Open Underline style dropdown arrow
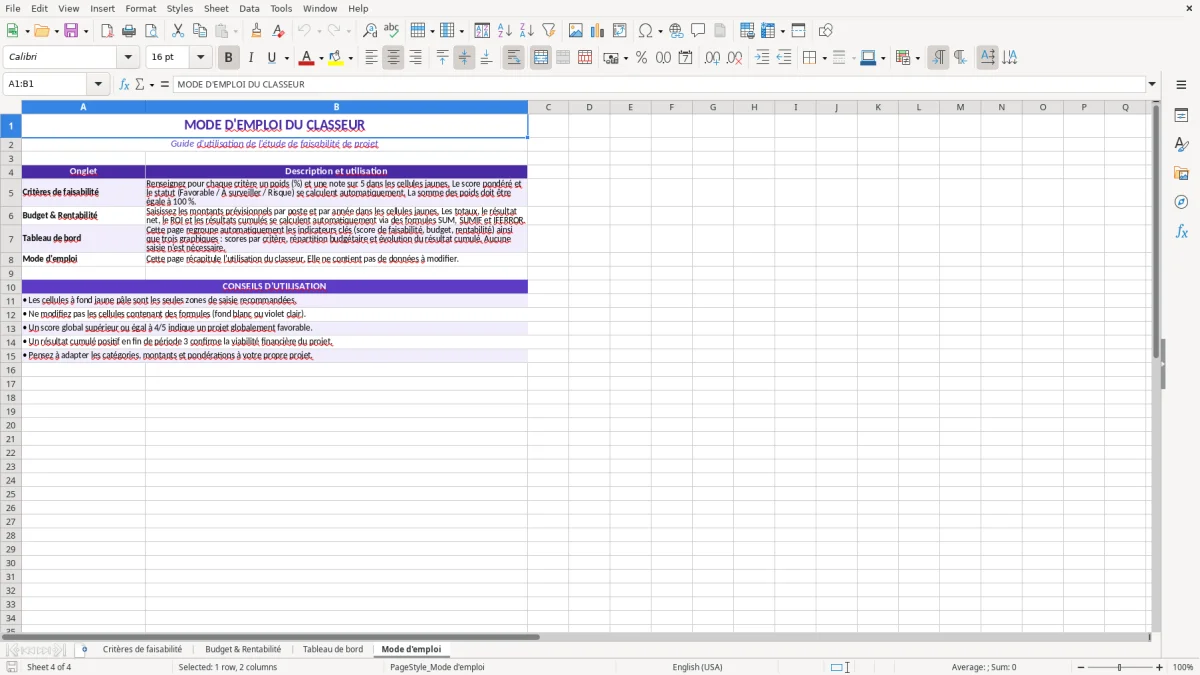 coord(286,58)
